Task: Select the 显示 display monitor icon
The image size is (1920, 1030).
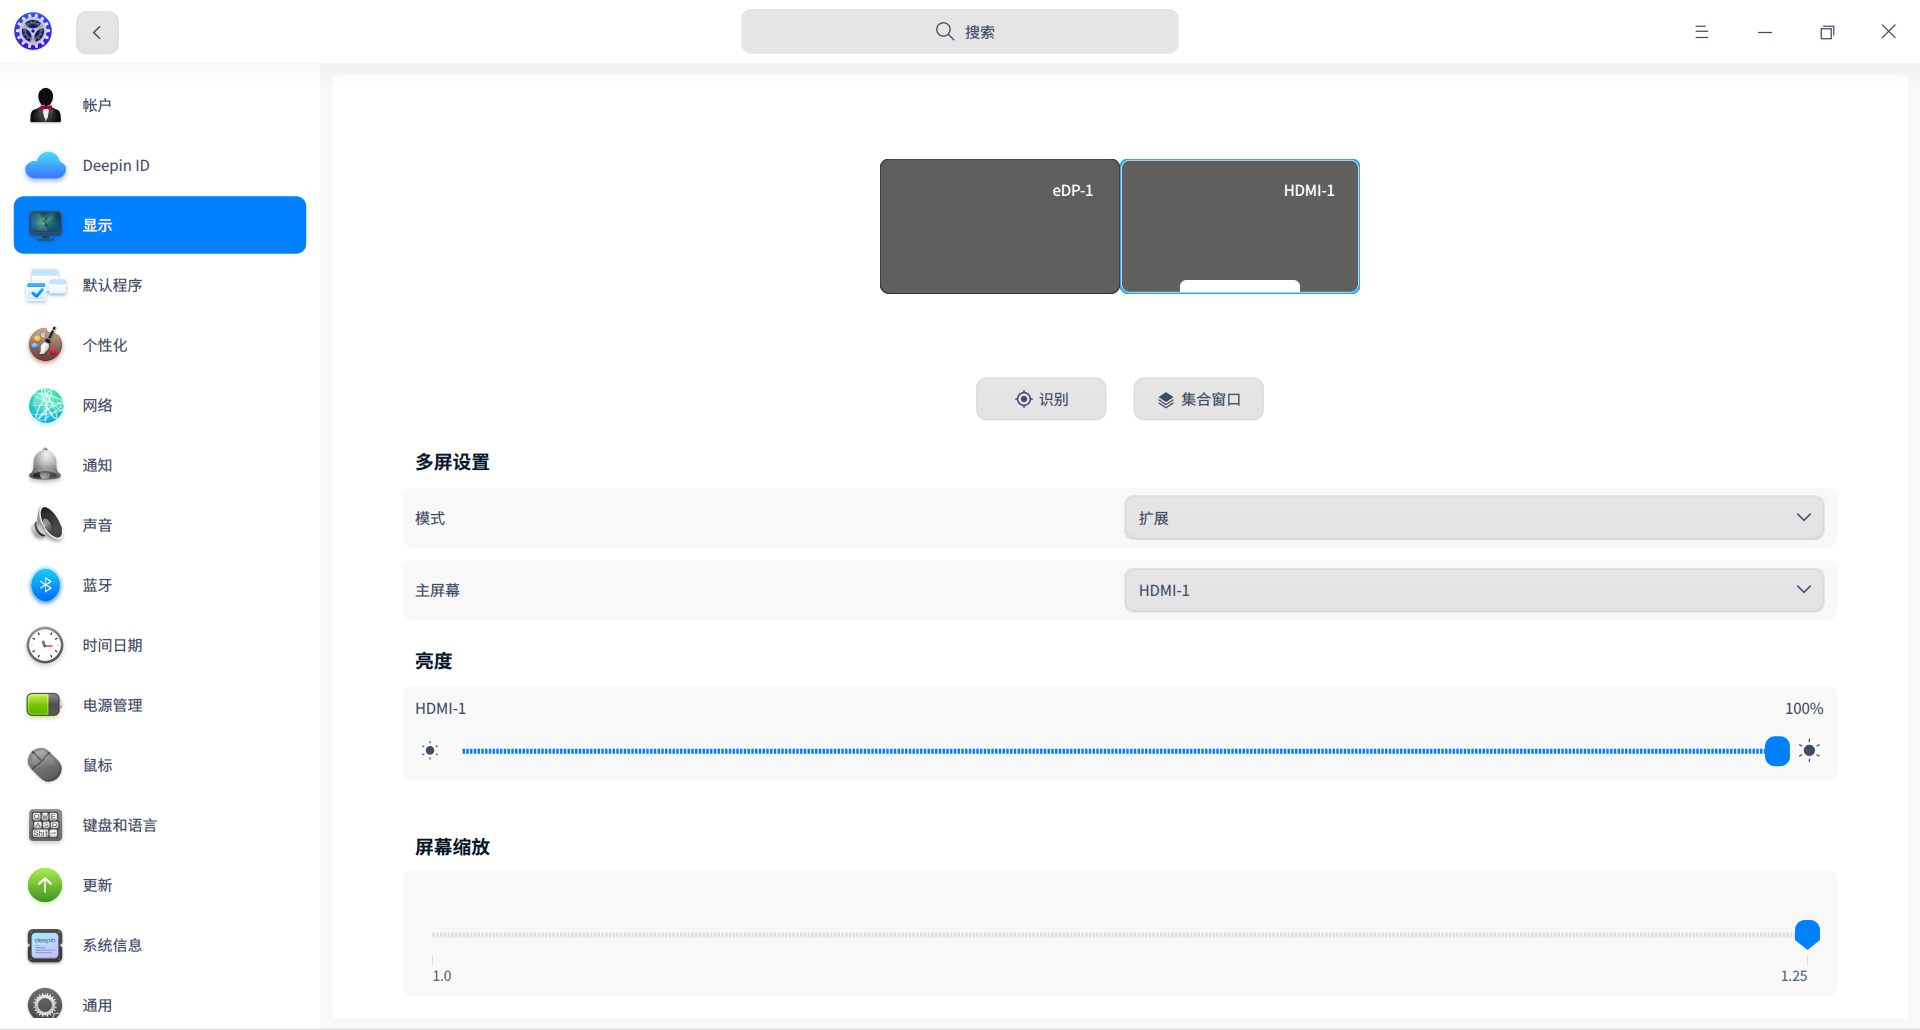Action: (x=45, y=225)
